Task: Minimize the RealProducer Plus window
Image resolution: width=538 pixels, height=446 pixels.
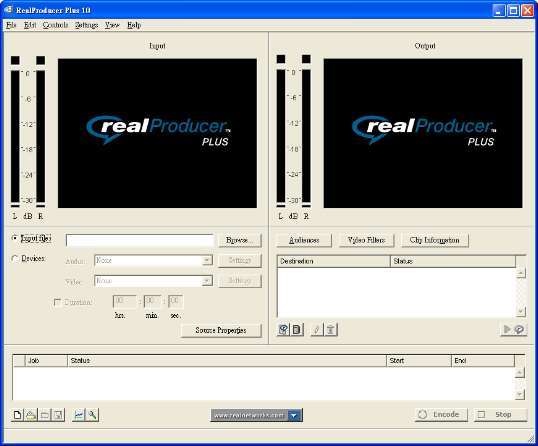Action: 499,10
